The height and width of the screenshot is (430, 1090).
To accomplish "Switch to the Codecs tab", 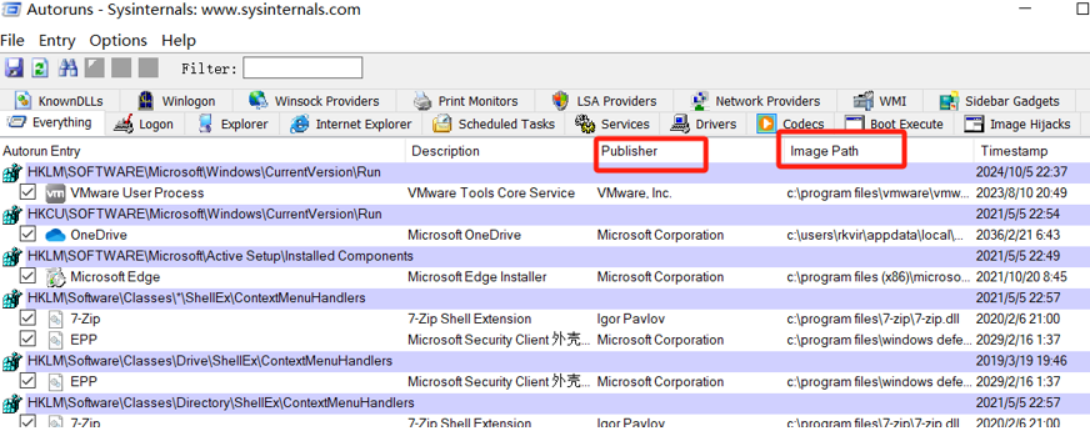I will [790, 124].
